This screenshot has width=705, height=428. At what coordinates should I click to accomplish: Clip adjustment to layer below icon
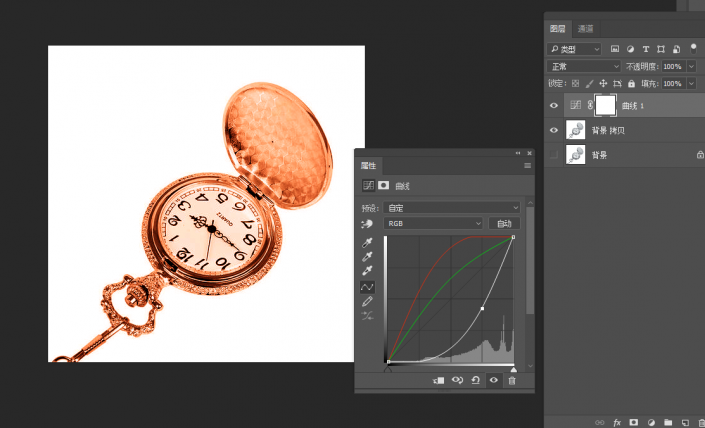tap(438, 380)
